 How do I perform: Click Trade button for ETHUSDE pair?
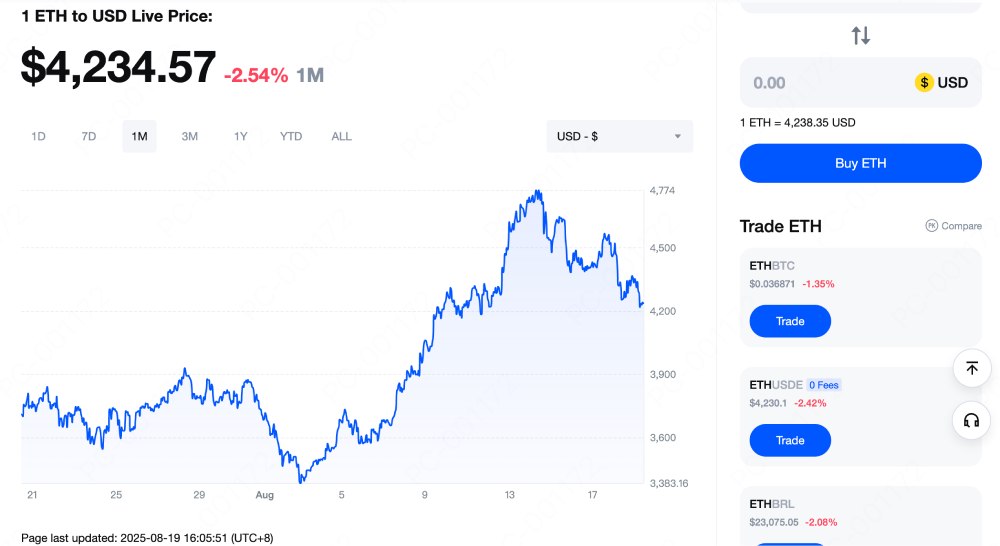790,440
